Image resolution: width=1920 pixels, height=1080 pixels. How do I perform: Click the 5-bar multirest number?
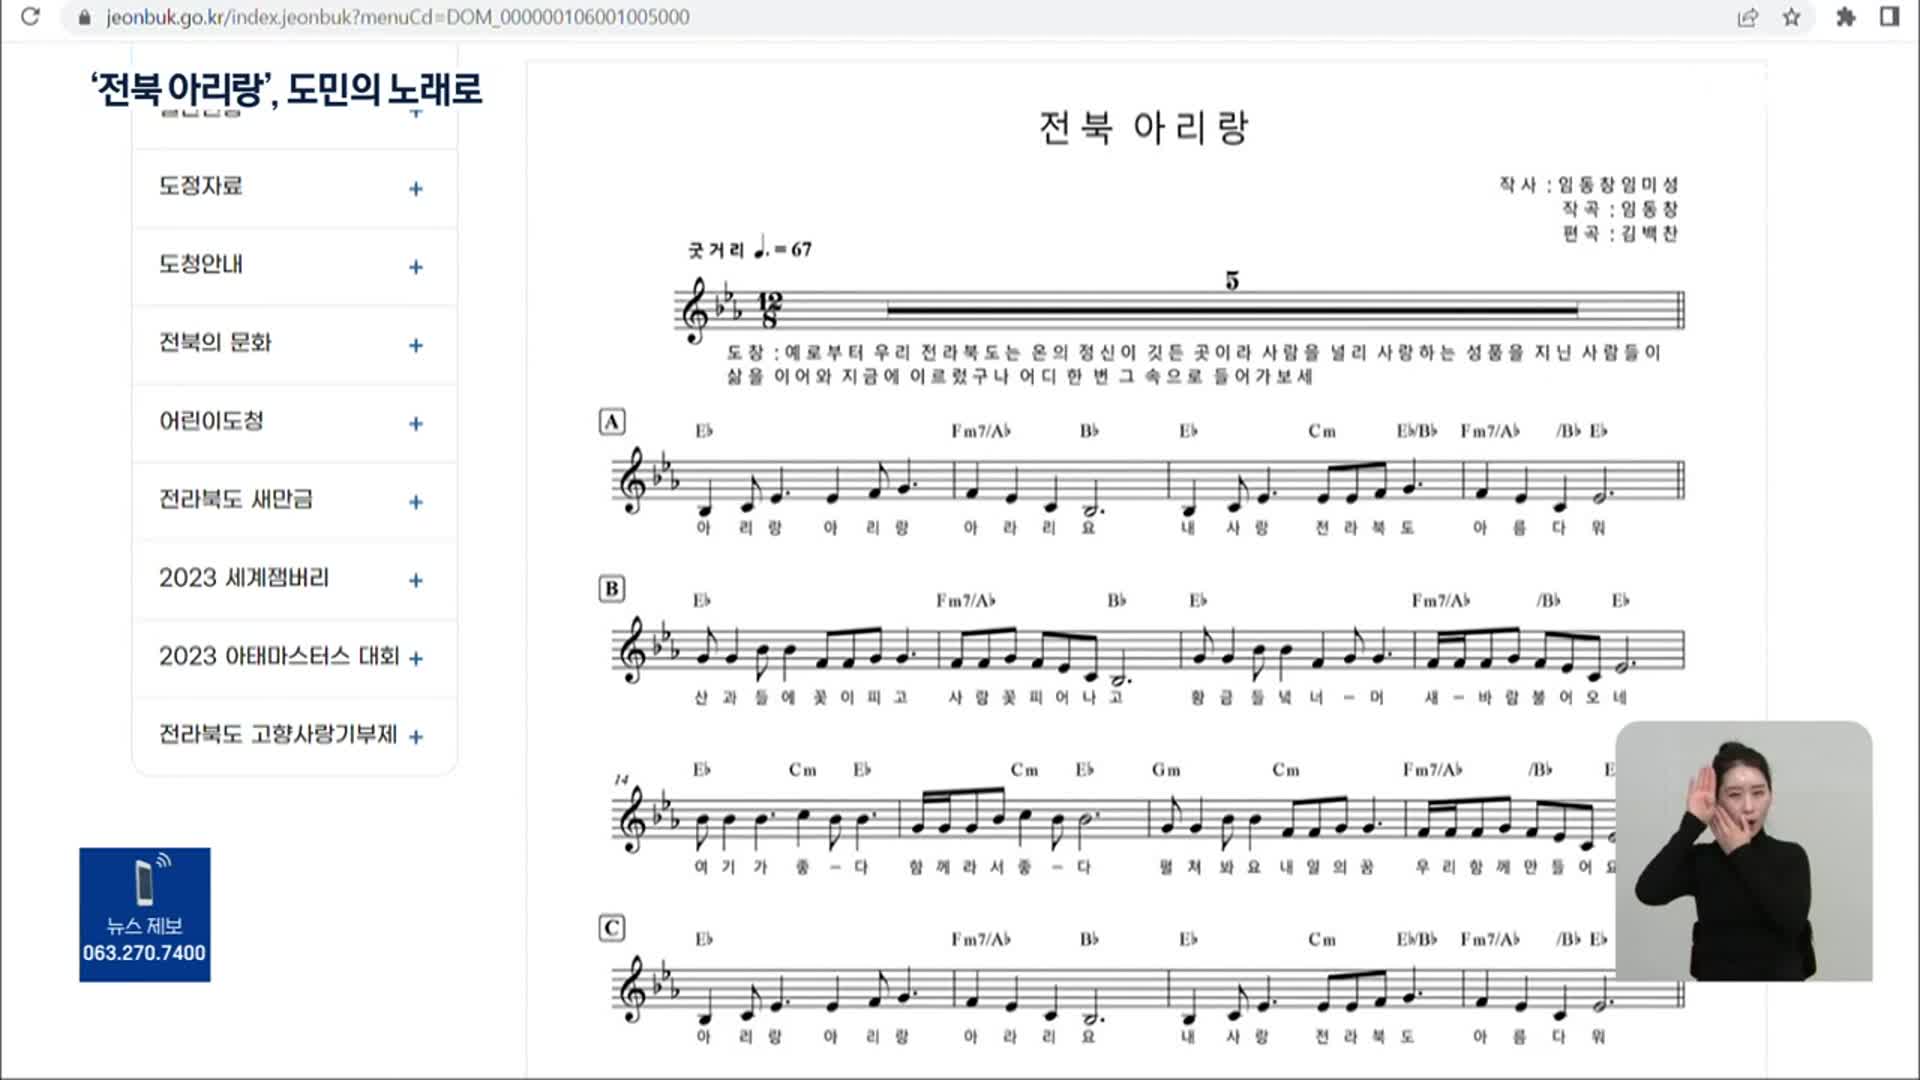[x=1232, y=281]
